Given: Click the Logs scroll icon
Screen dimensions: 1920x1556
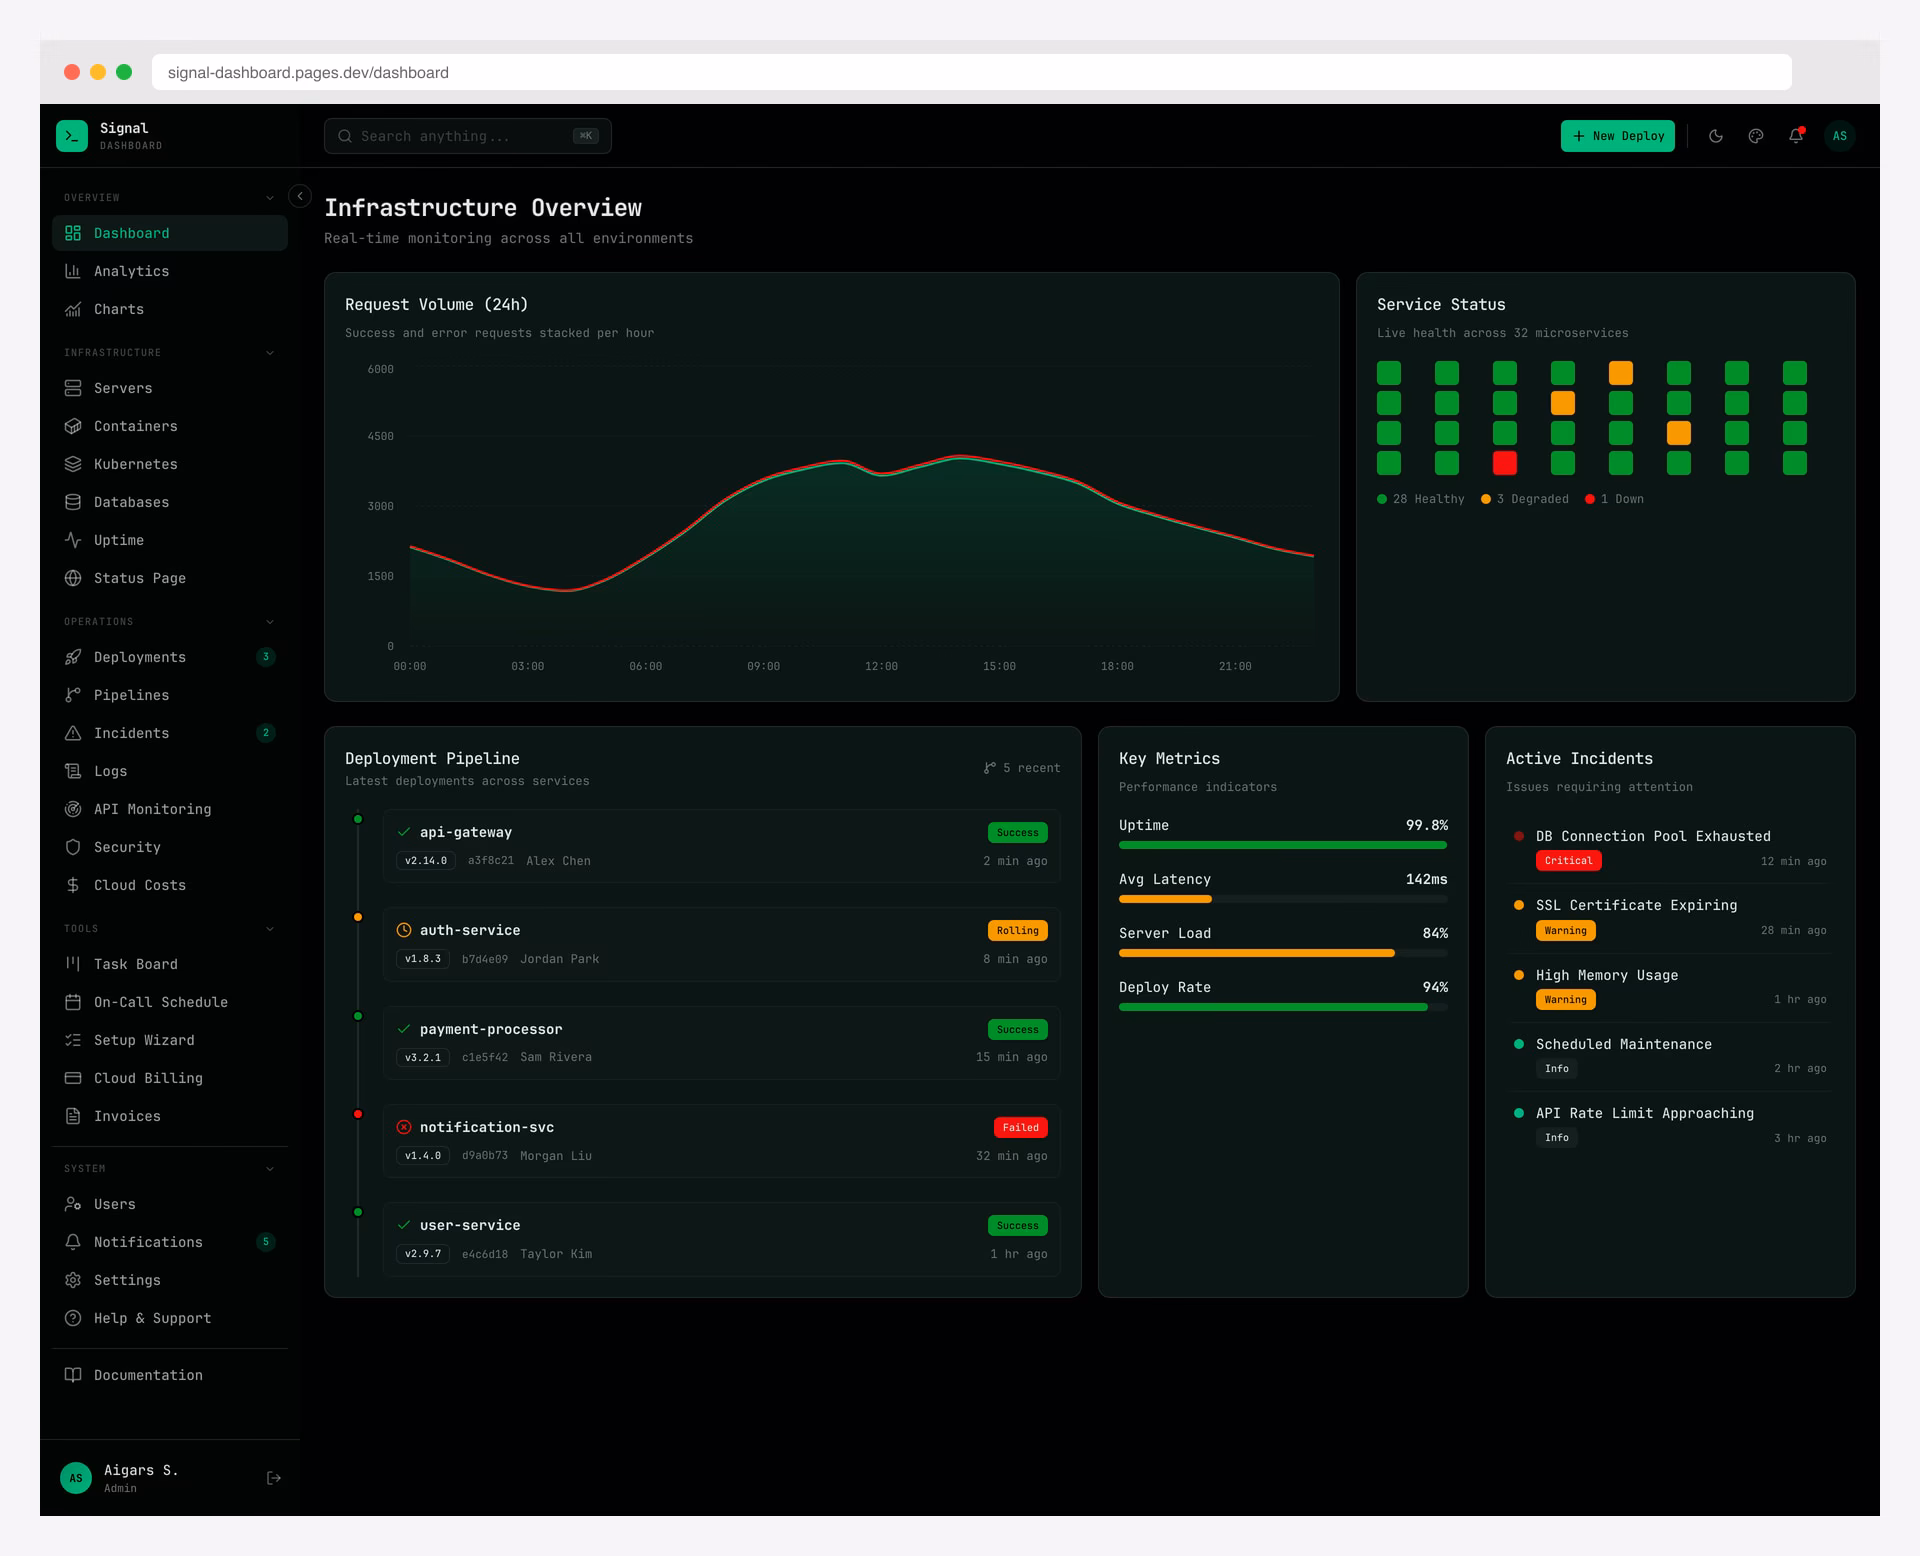Looking at the screenshot, I should tap(73, 771).
